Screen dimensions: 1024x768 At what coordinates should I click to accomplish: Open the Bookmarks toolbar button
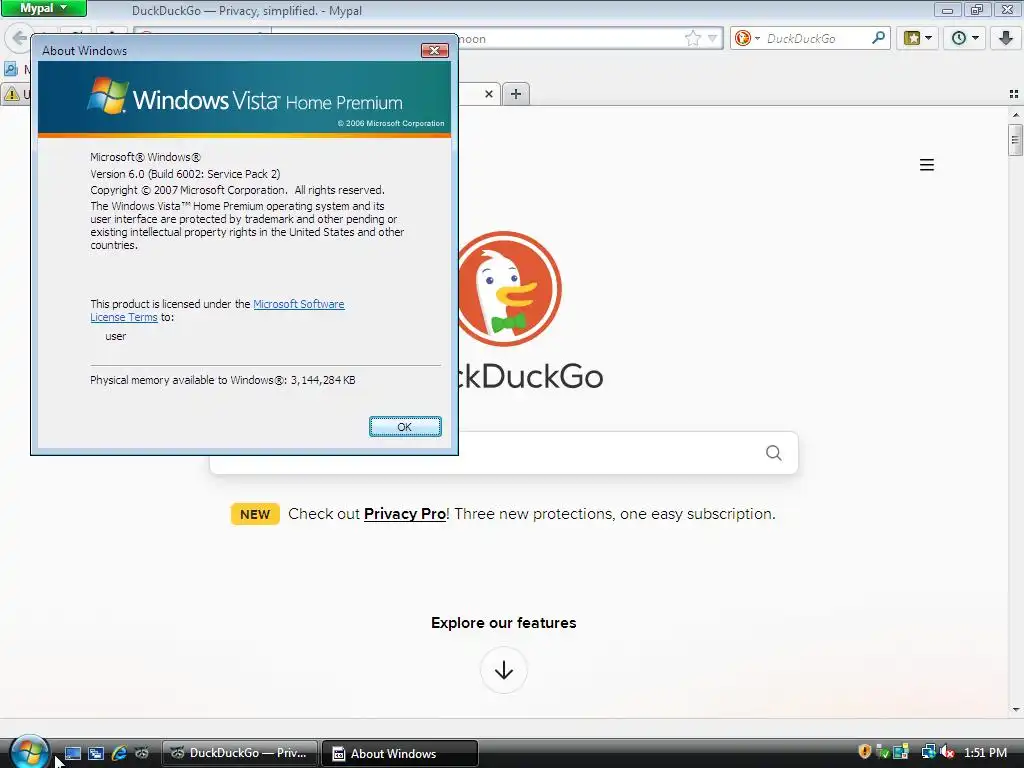[912, 38]
